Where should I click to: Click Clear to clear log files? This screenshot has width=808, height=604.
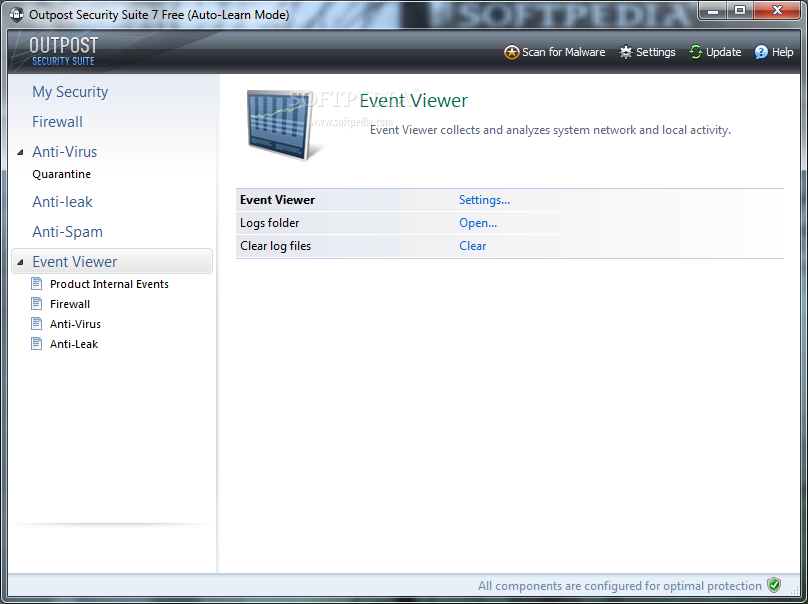473,246
